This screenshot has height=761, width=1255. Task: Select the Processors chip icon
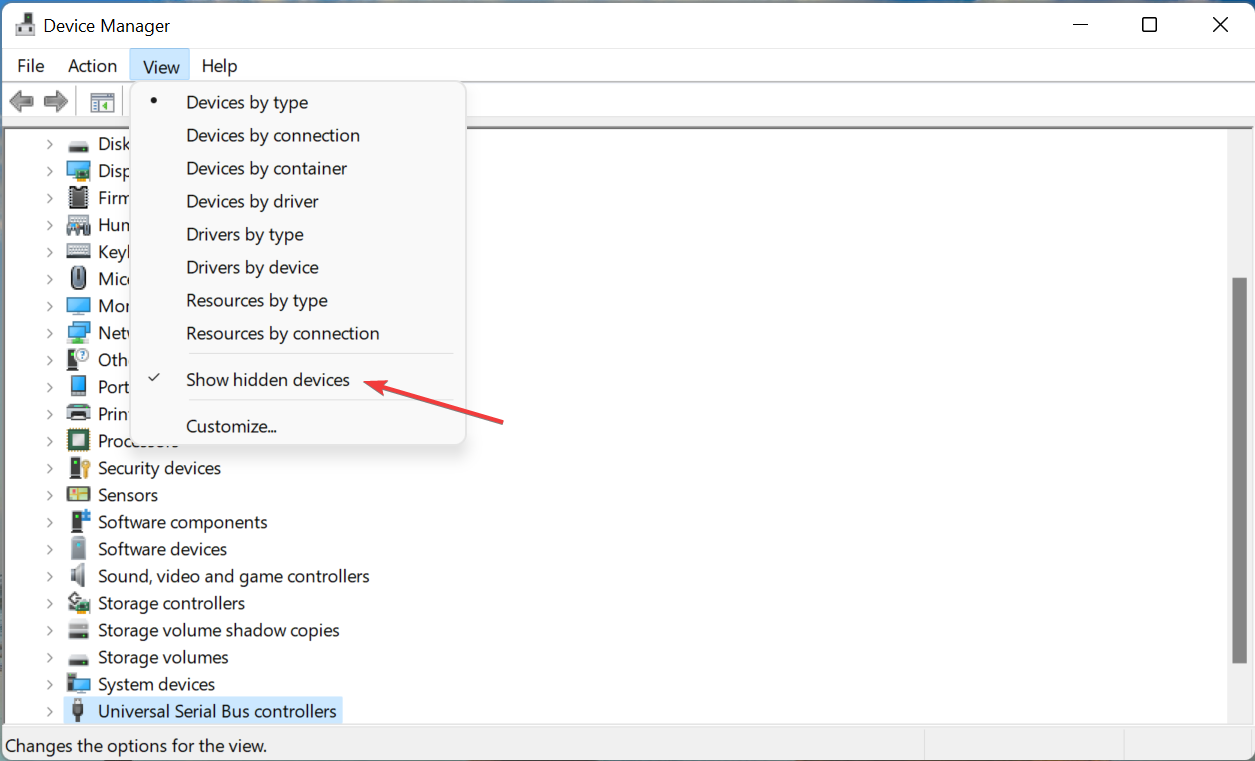click(78, 441)
